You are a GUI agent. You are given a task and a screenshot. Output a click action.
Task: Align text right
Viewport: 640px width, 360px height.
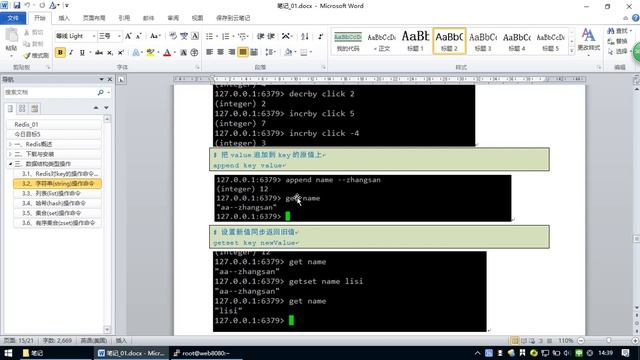pyautogui.click(x=231, y=52)
